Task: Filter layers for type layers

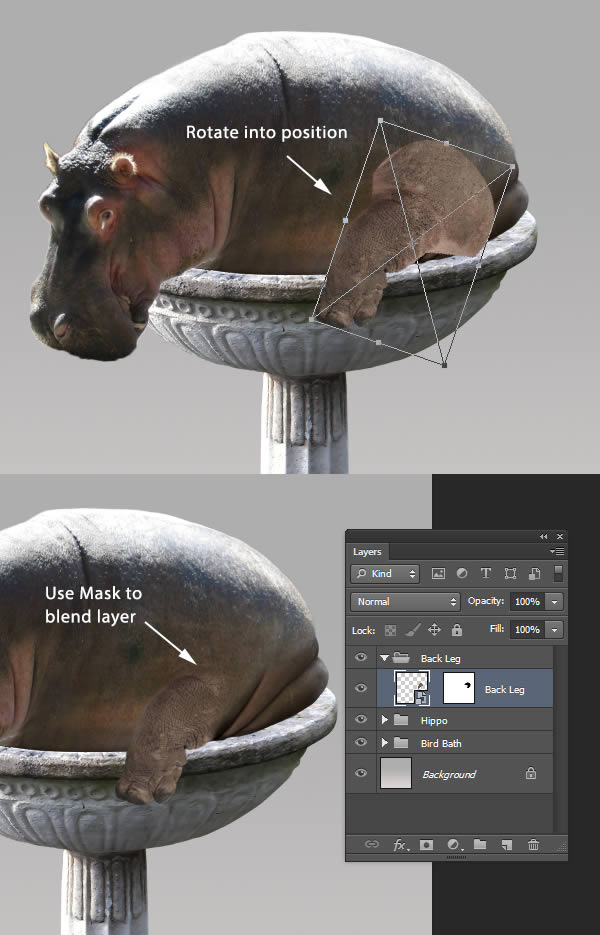Action: tap(485, 573)
